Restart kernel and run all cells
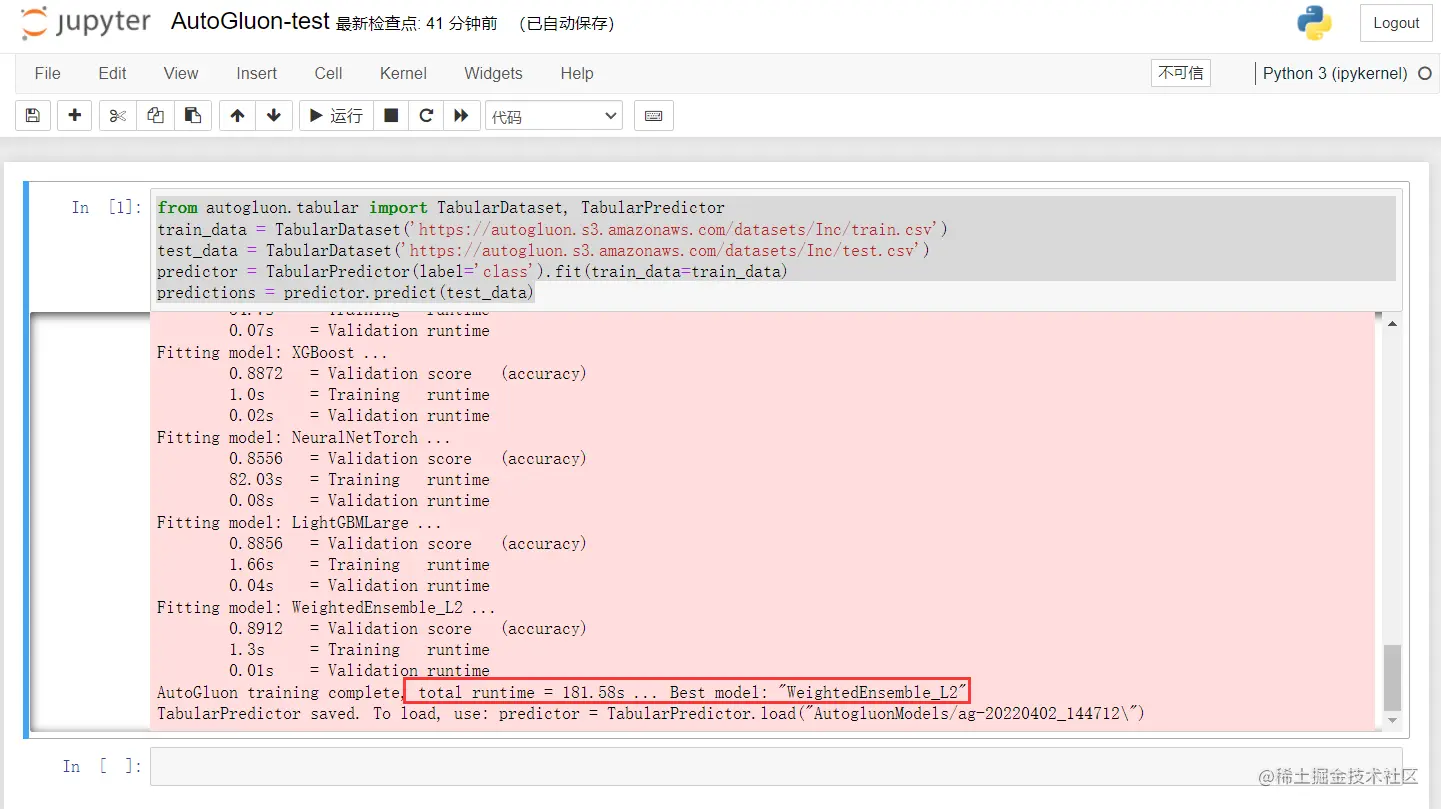This screenshot has width=1441, height=809. pos(461,116)
